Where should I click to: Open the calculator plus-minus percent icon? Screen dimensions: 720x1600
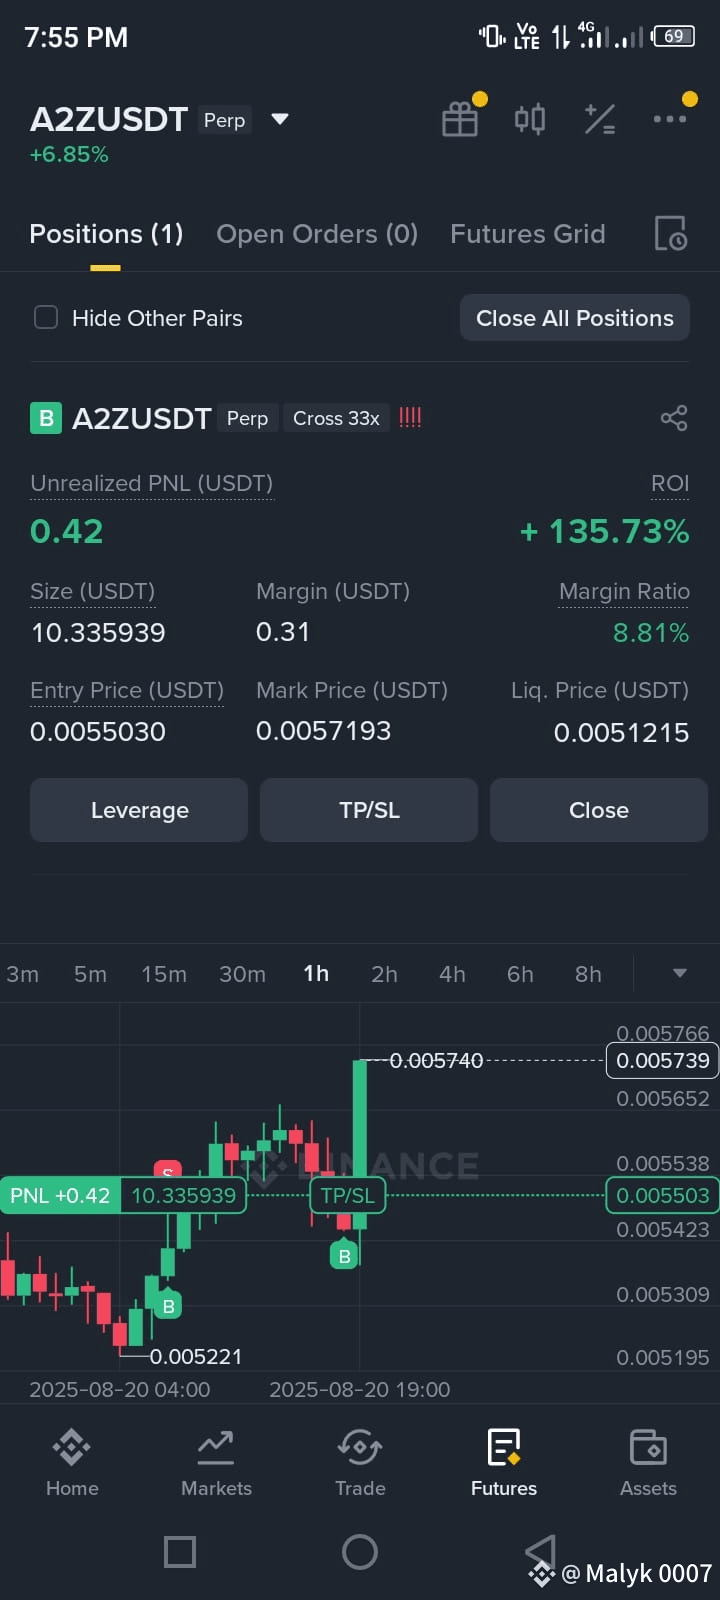pos(600,119)
